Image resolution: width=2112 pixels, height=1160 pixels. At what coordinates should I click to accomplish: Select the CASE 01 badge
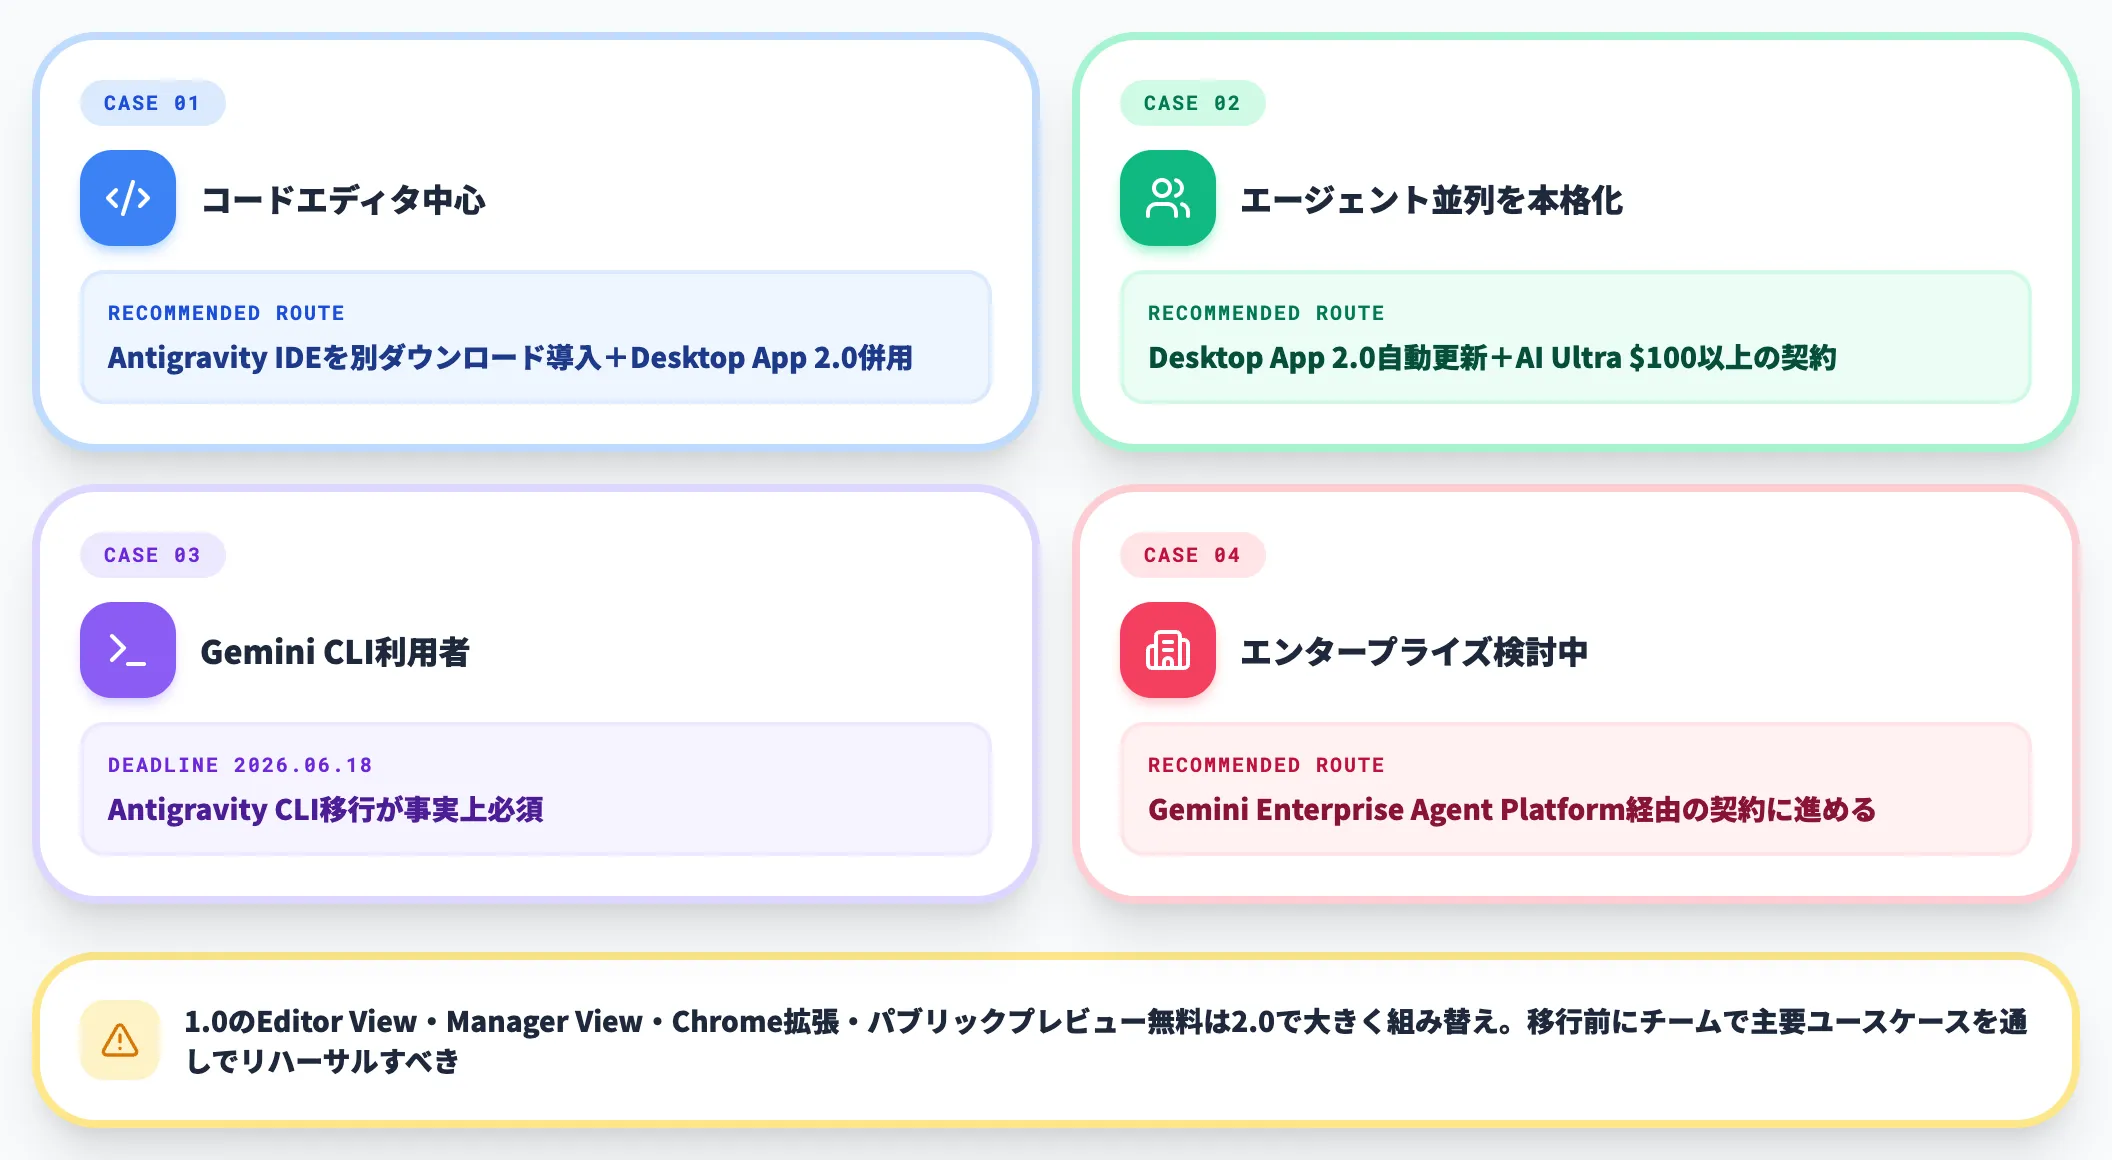(152, 103)
